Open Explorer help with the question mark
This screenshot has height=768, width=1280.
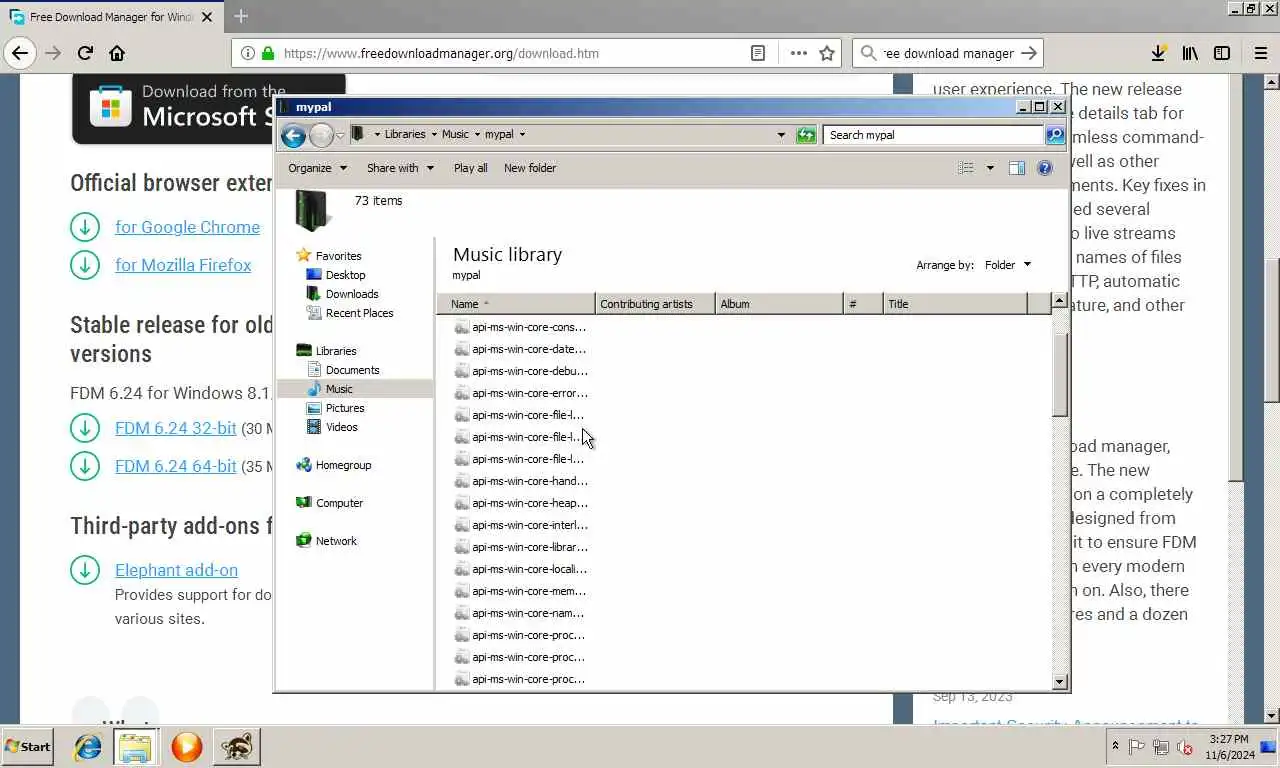[x=1045, y=168]
